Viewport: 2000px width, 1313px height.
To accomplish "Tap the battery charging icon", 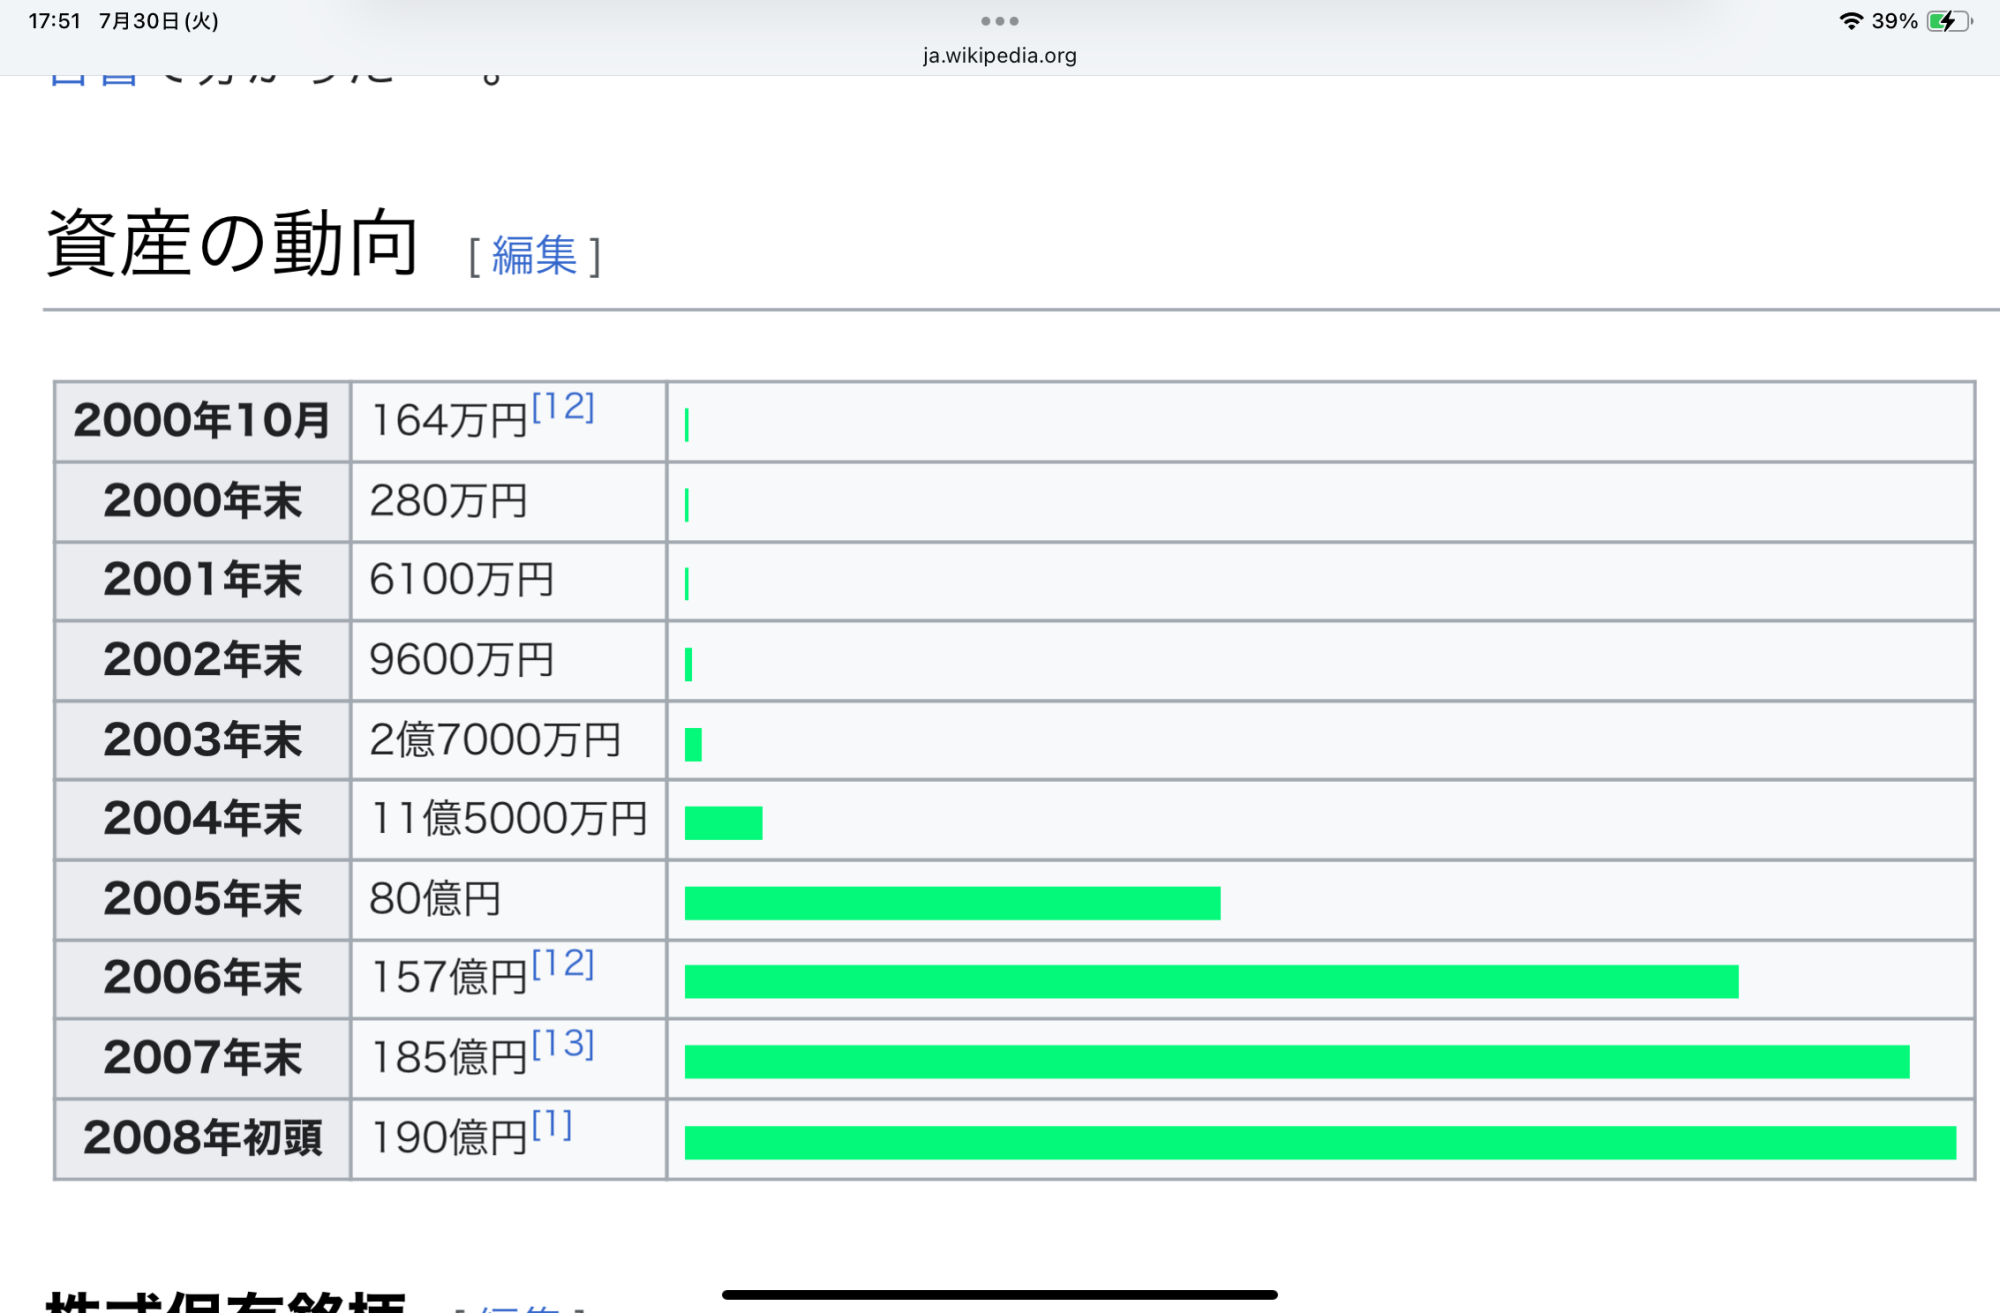I will coord(1948,21).
